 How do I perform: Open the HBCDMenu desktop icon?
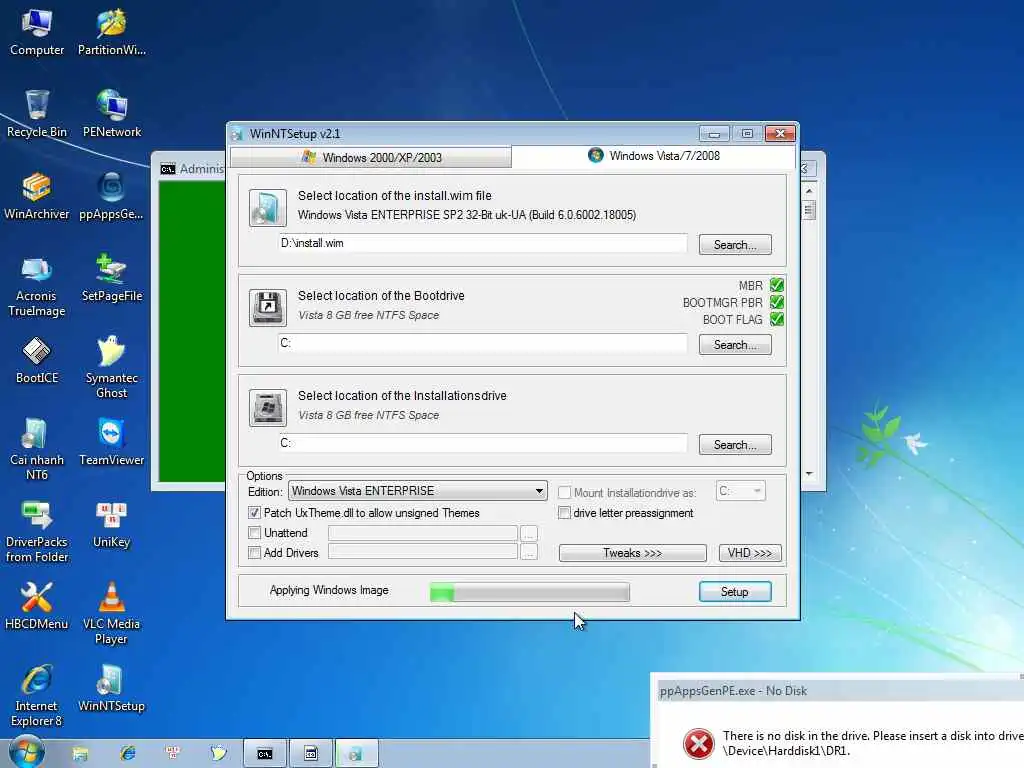point(37,607)
